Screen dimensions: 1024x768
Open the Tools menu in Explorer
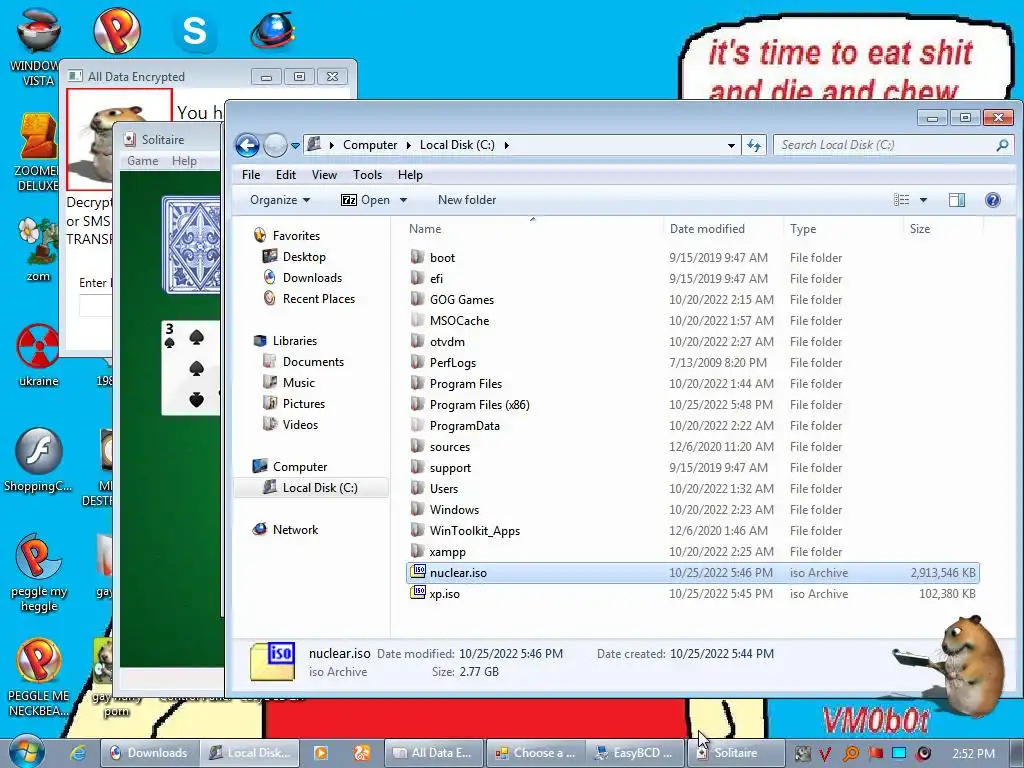(367, 175)
